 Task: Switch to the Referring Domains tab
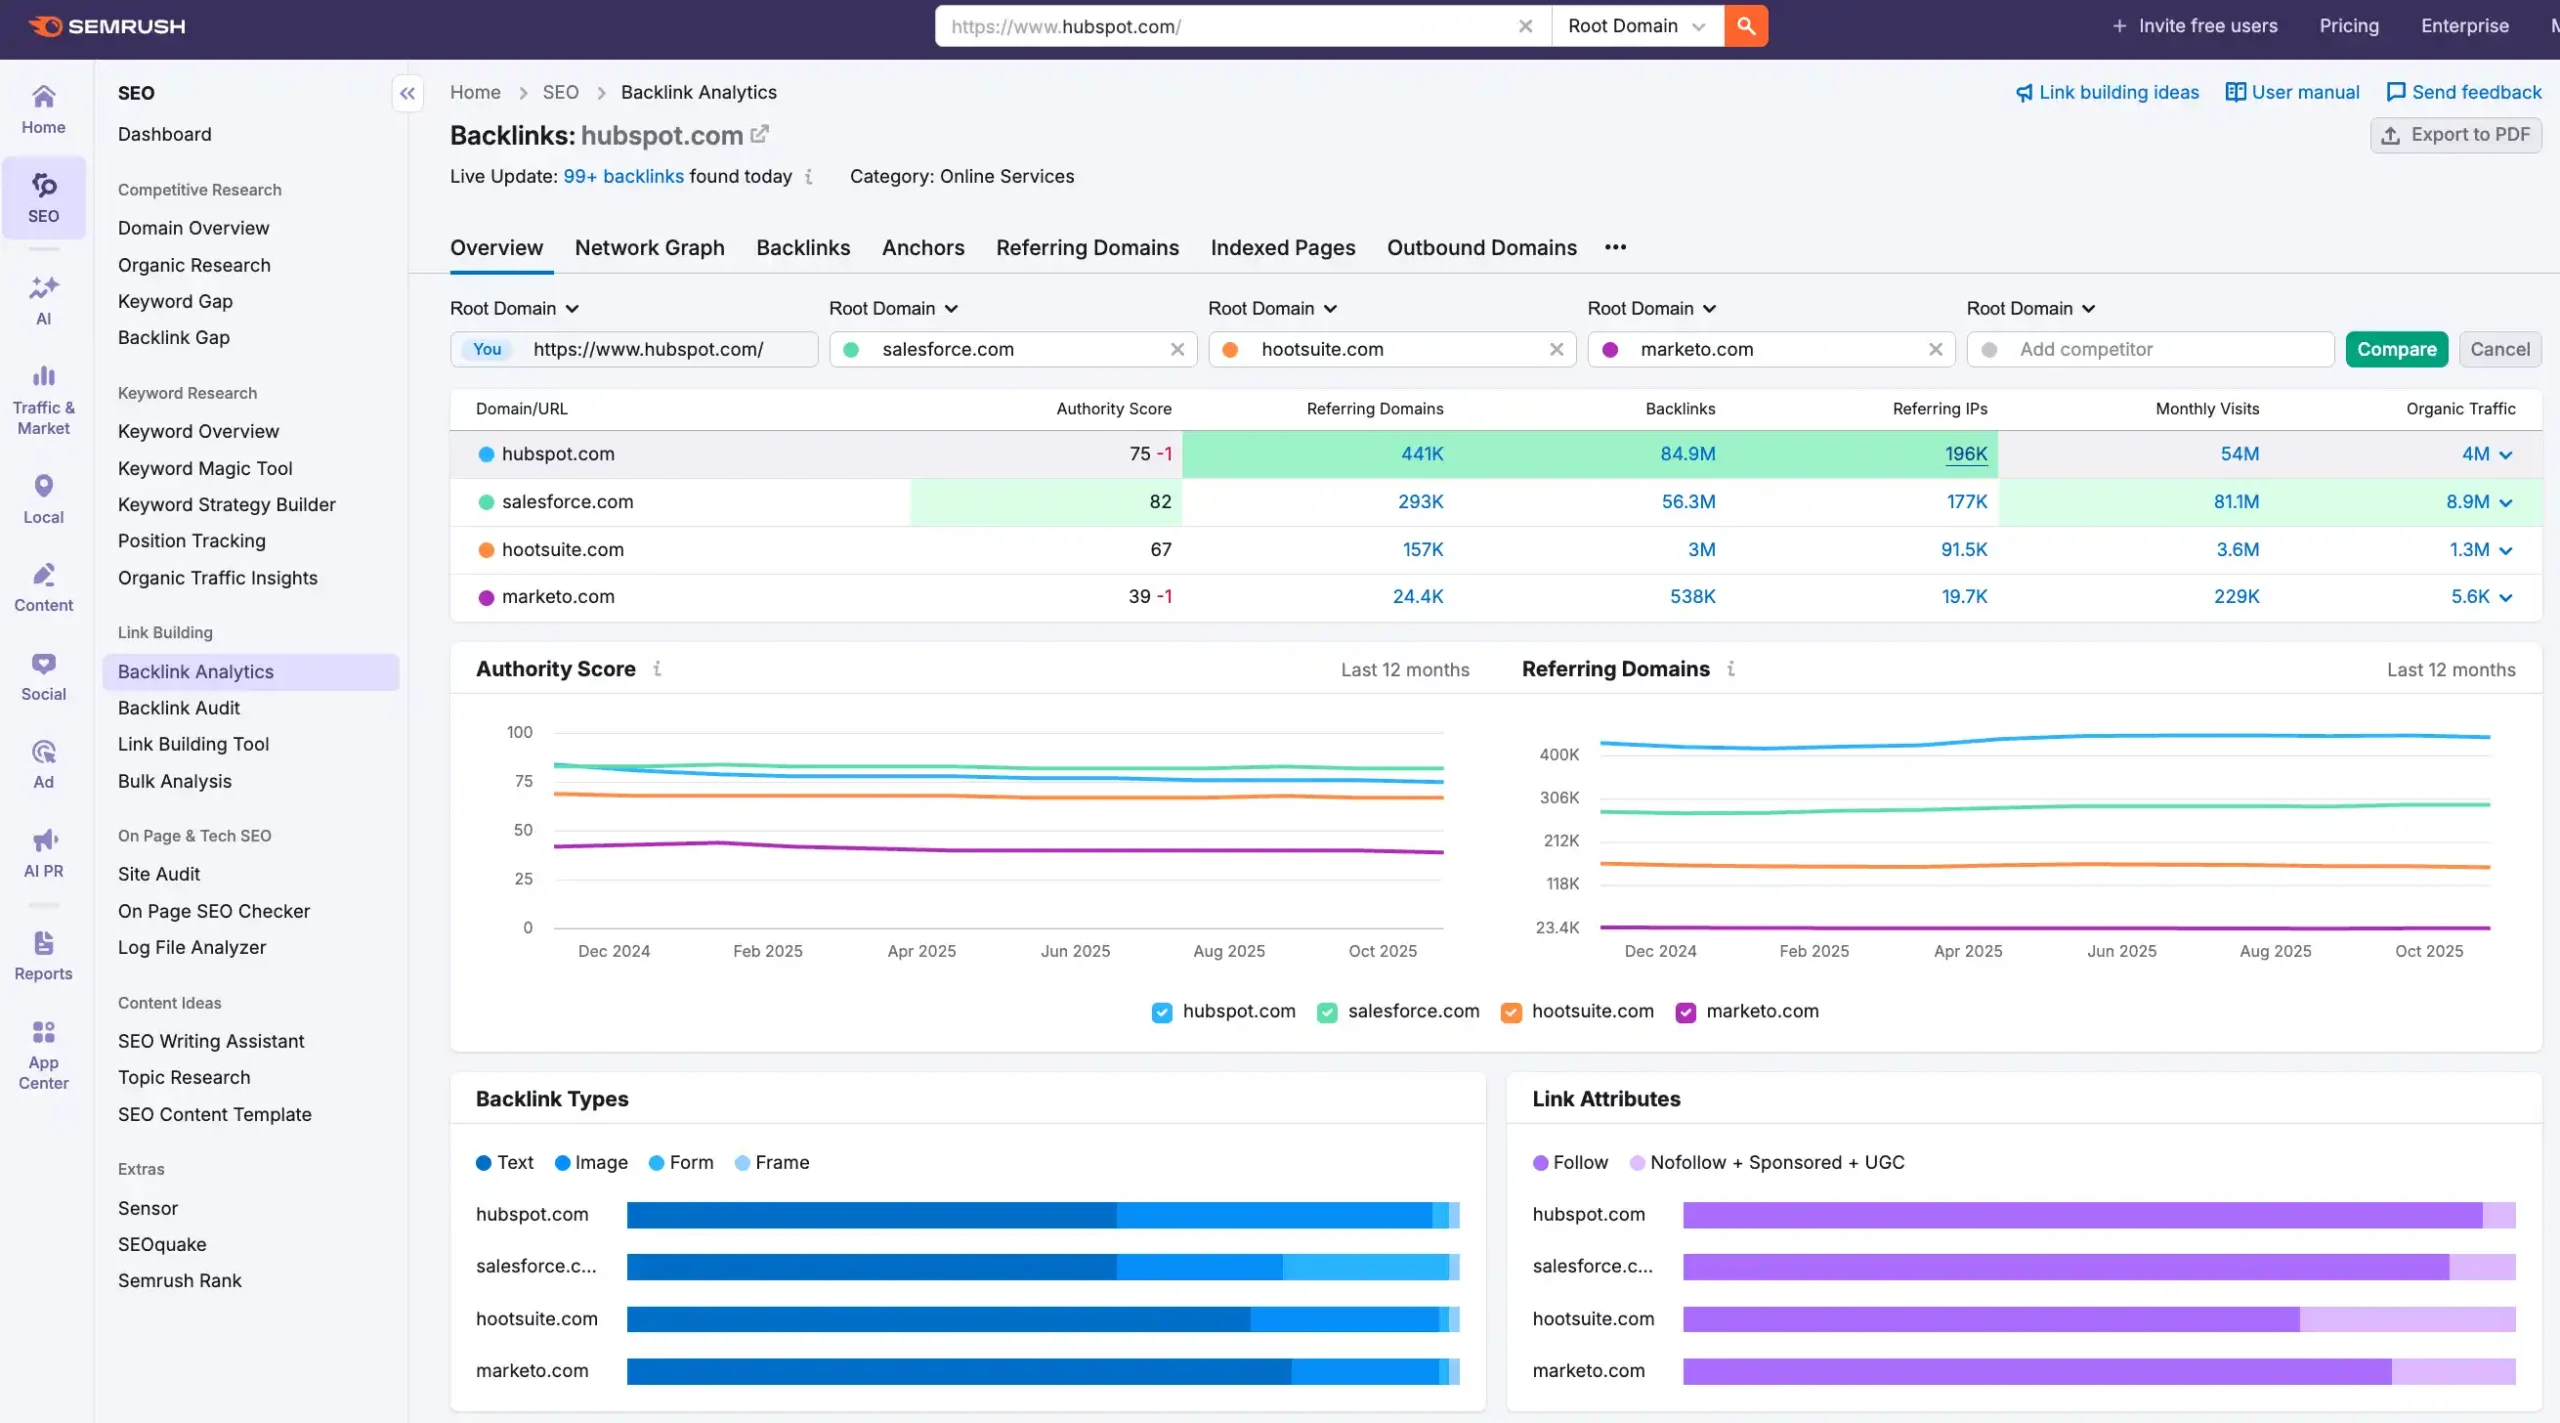(x=1087, y=248)
